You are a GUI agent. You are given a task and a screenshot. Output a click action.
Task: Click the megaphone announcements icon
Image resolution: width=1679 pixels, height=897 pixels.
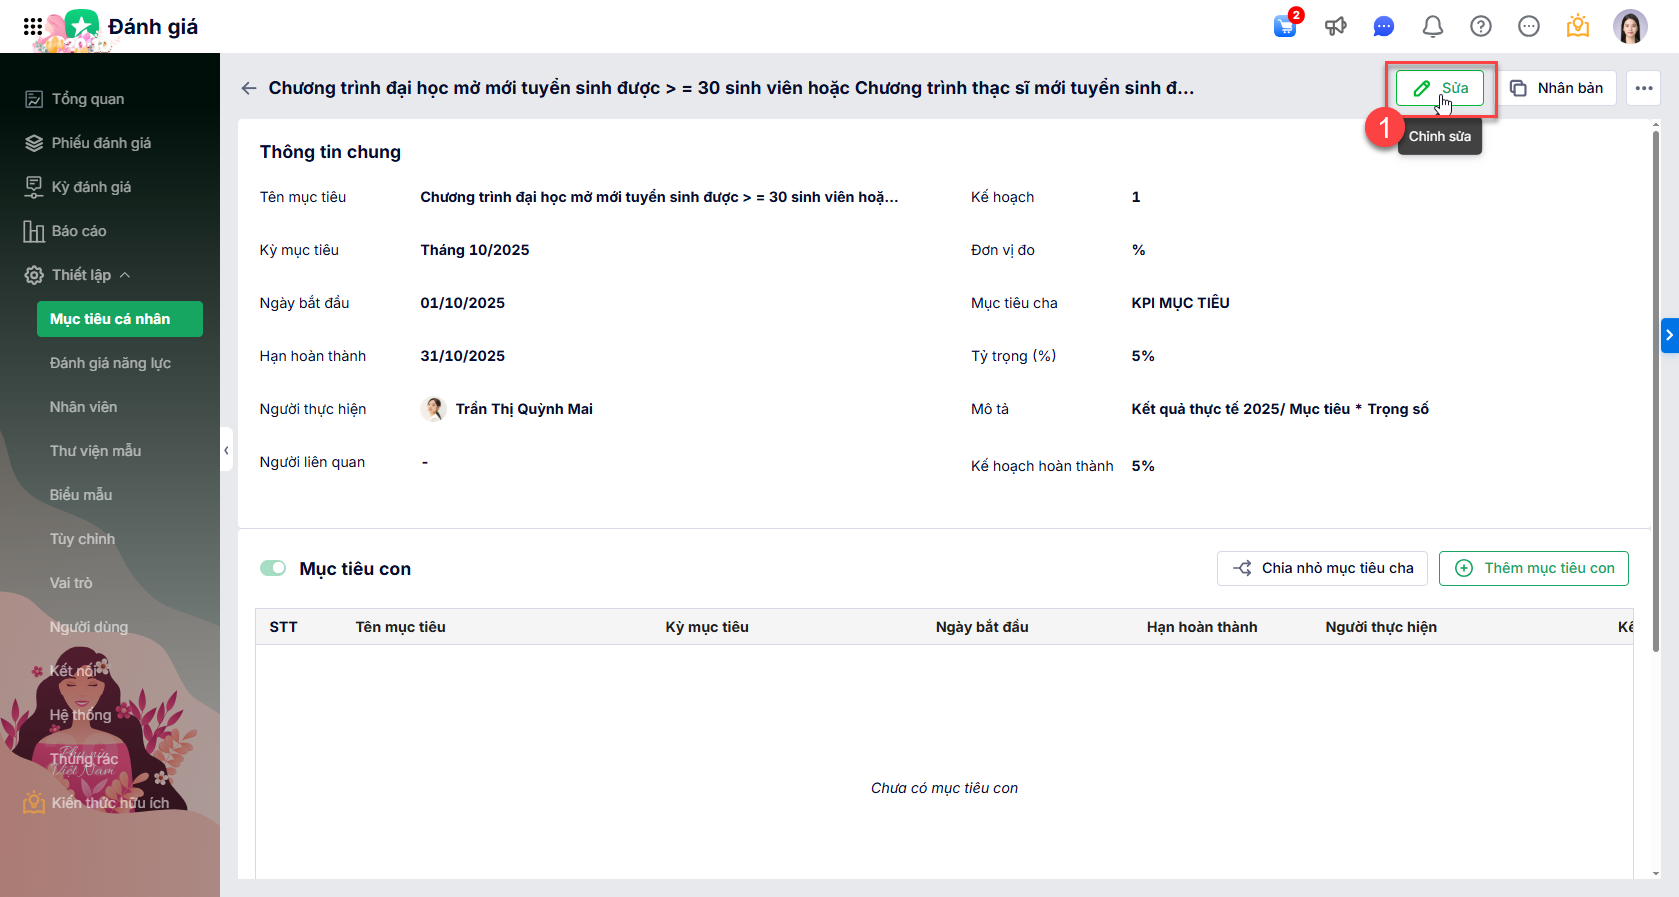click(1335, 27)
